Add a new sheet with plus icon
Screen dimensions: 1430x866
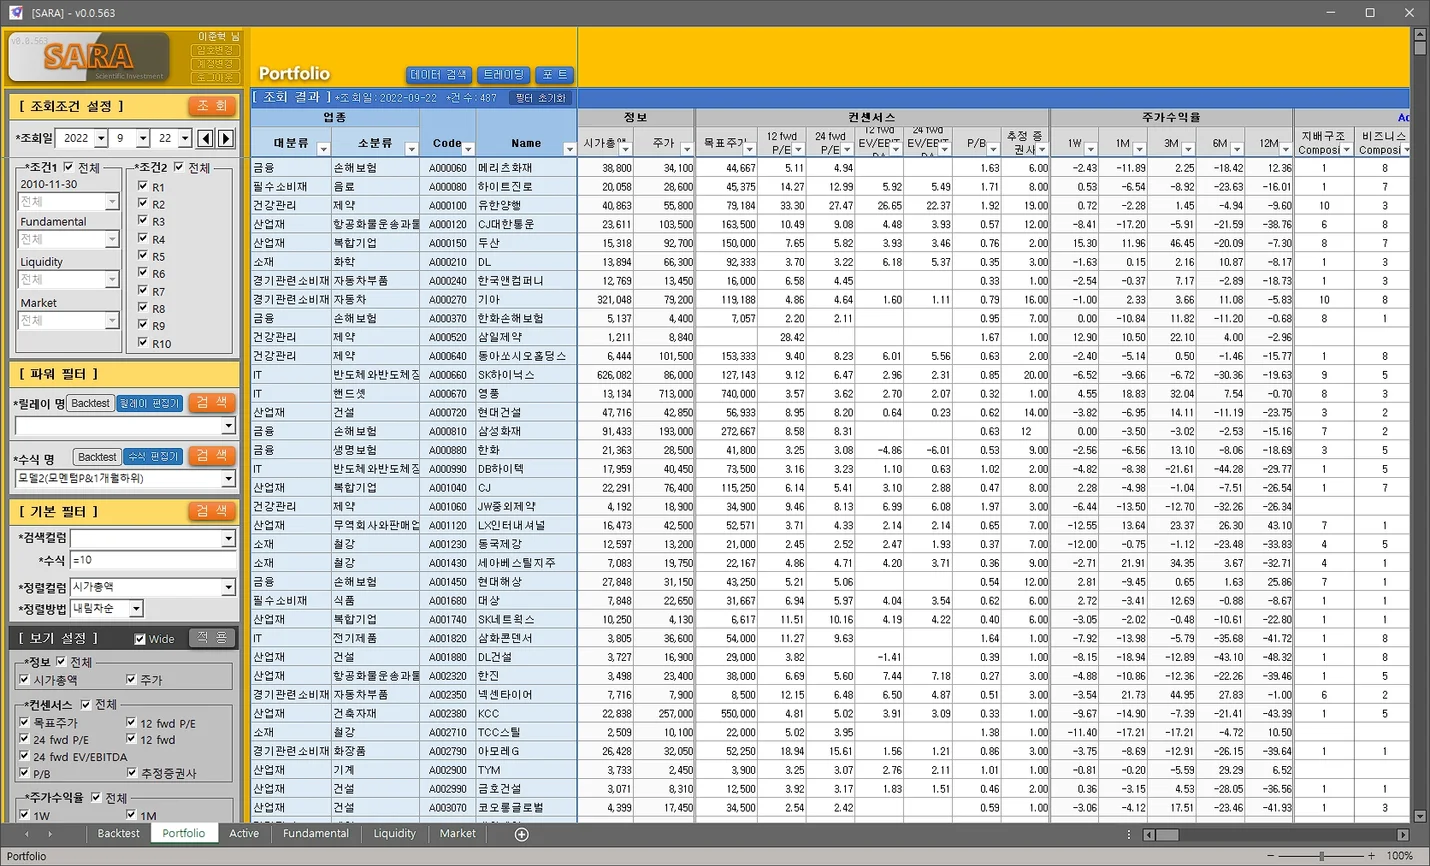tap(521, 834)
